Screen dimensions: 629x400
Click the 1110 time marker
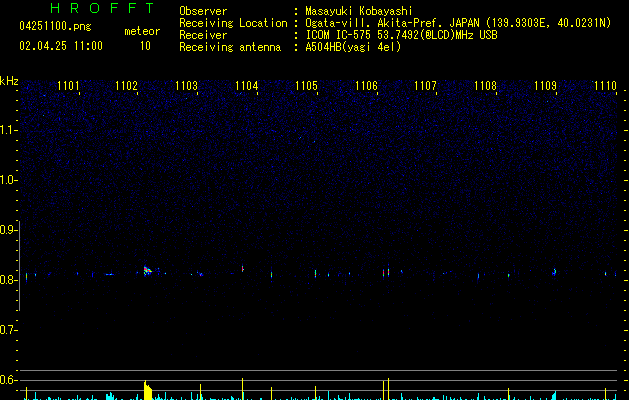point(605,86)
